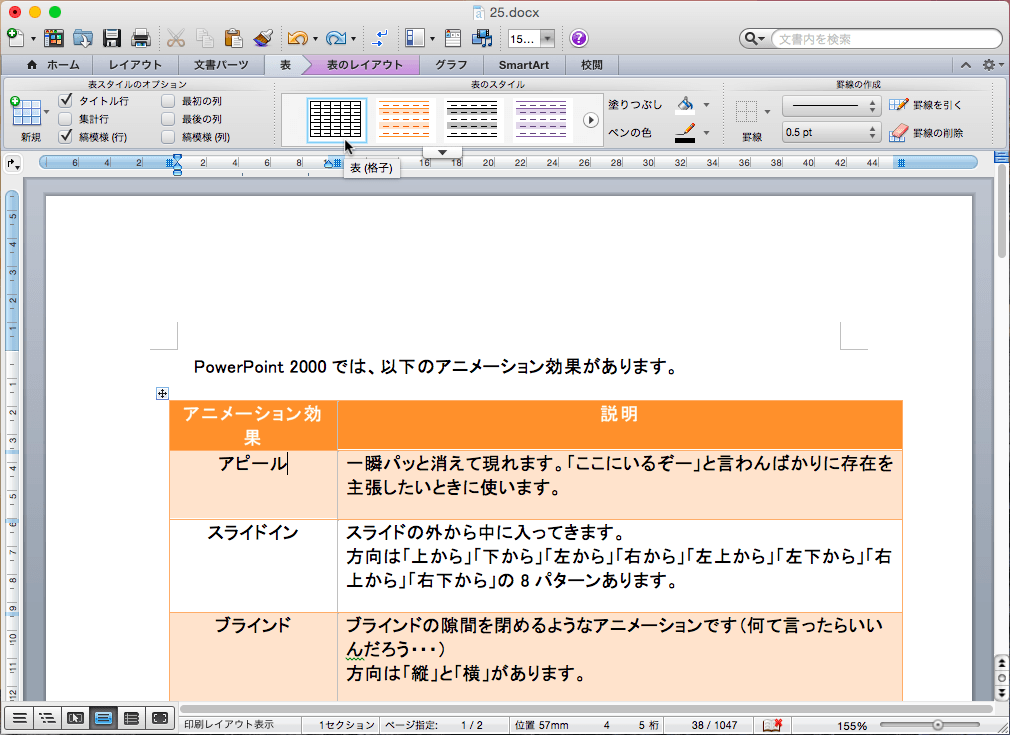This screenshot has height=735, width=1010.
Task: Click the Undo arrow icon
Action: [x=297, y=39]
